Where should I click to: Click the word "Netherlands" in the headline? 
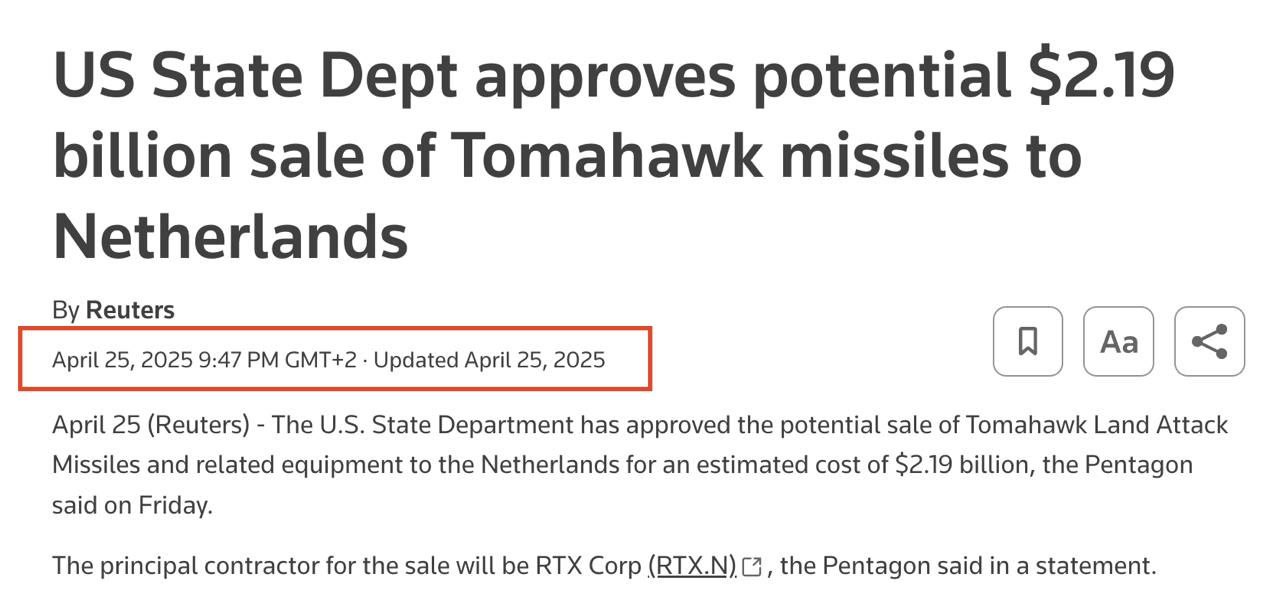click(x=230, y=236)
